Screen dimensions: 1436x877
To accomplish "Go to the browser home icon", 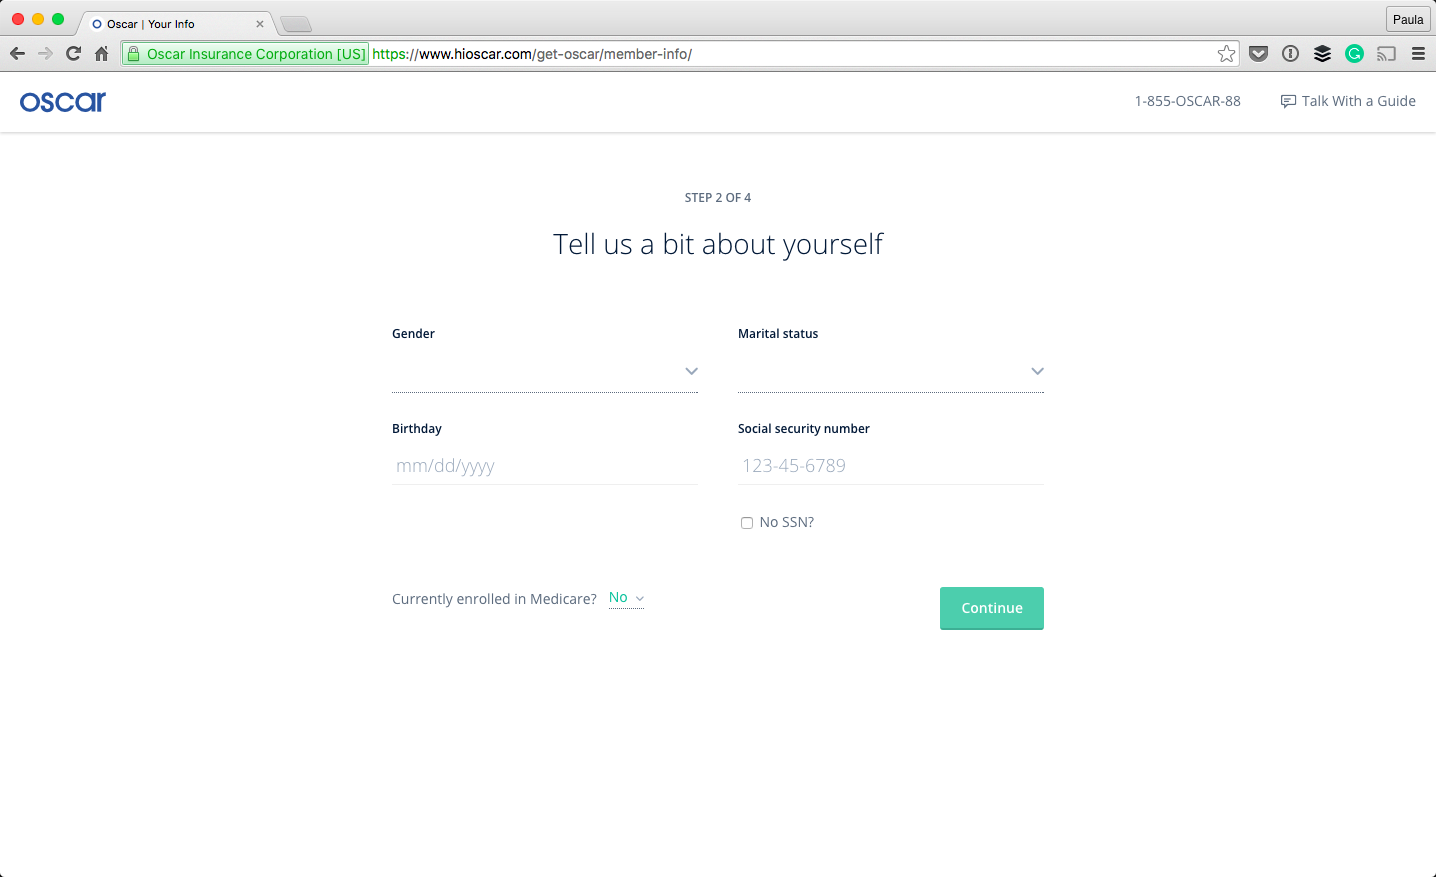I will pos(101,54).
